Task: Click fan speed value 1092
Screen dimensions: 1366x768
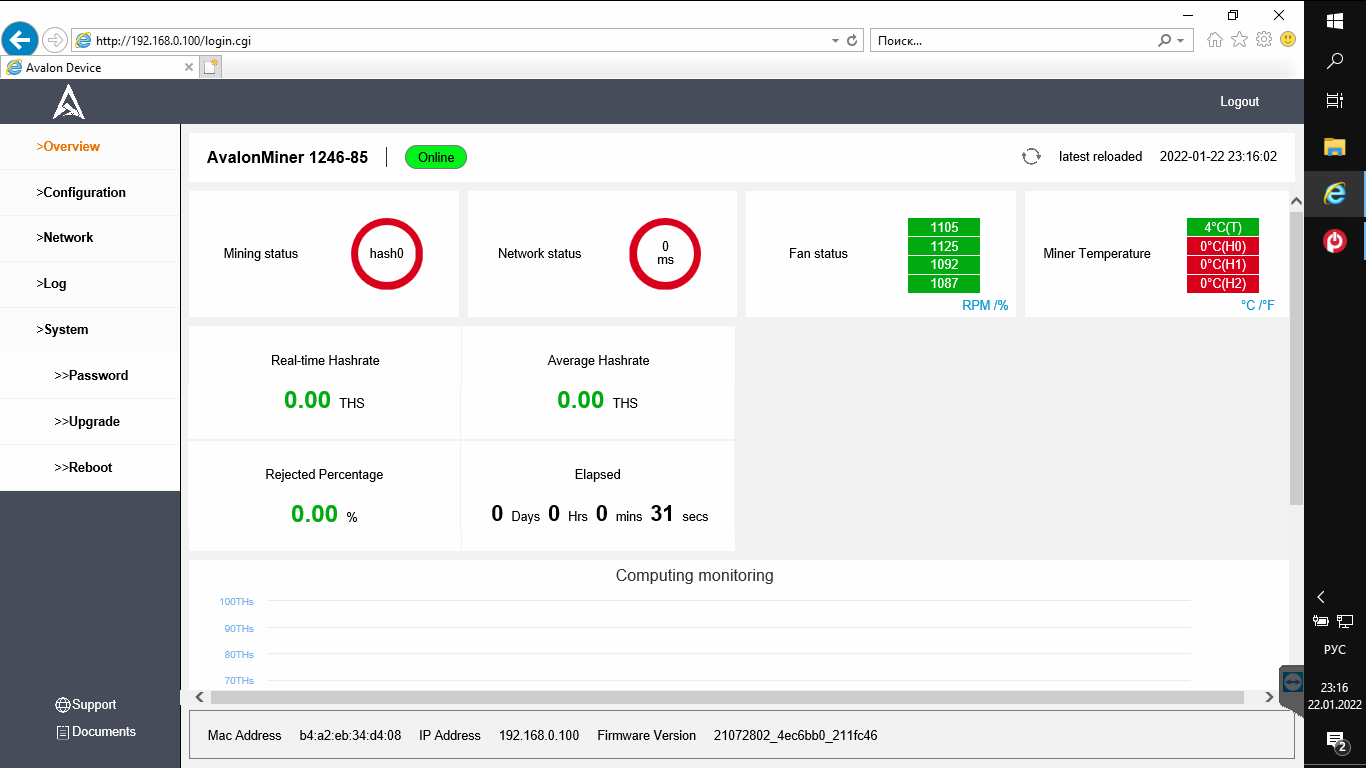Action: 944,265
